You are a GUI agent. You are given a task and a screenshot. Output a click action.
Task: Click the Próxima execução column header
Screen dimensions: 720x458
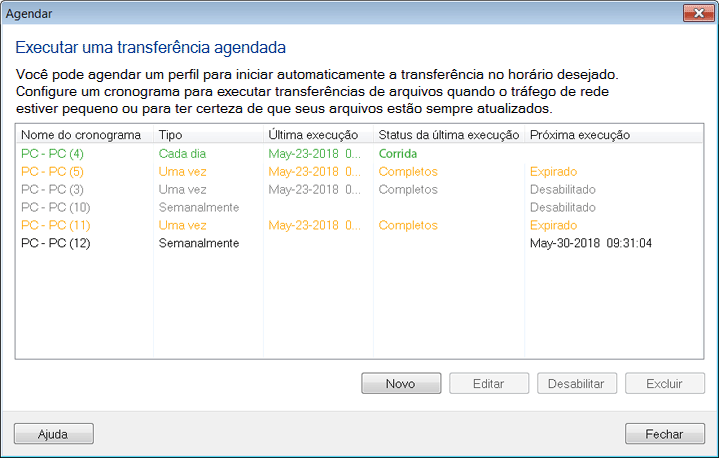coord(580,135)
